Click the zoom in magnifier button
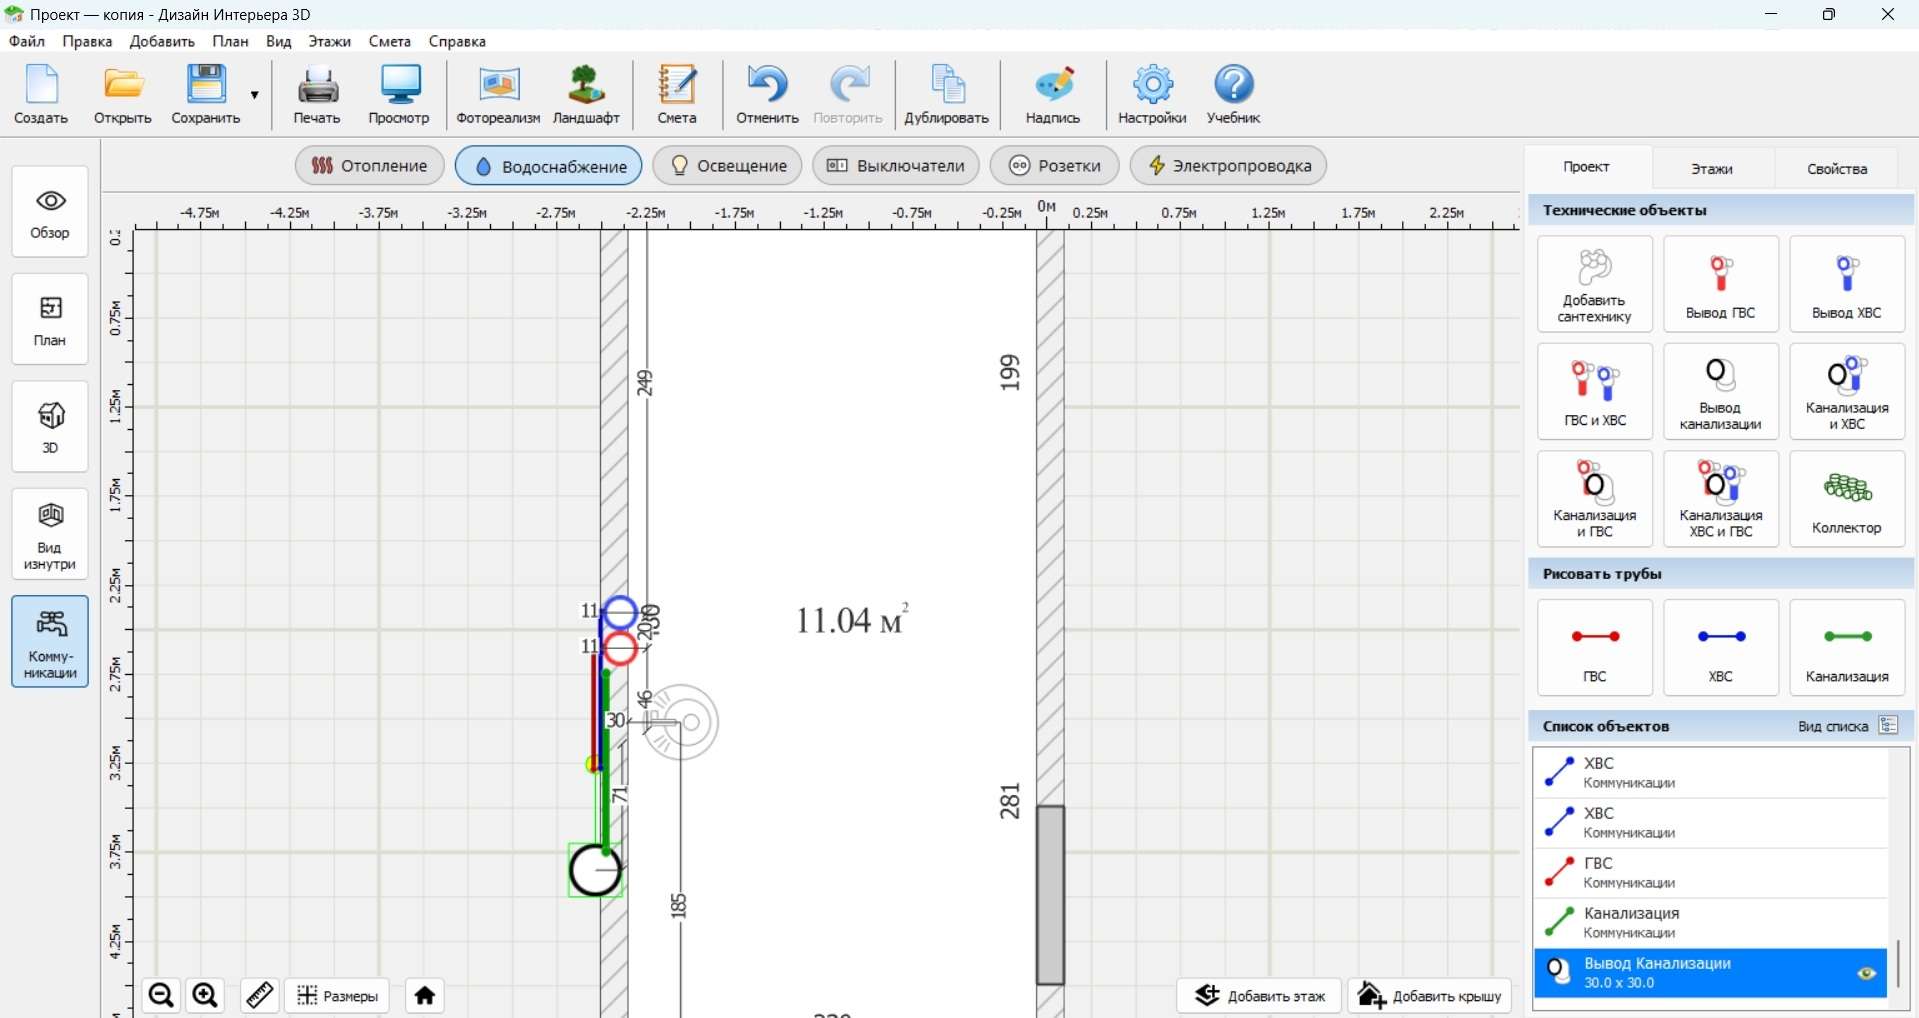The image size is (1919, 1018). [205, 995]
